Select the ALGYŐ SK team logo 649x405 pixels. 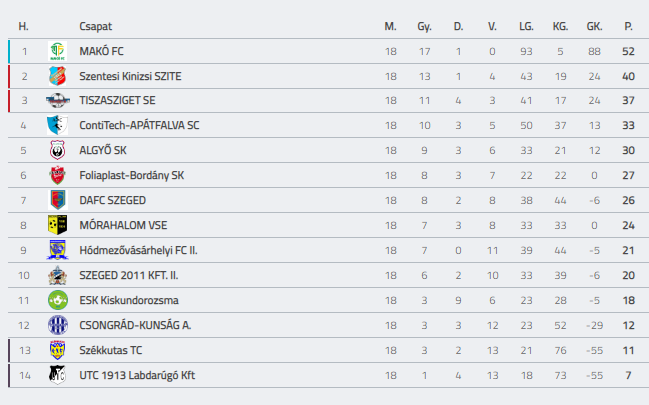58,150
